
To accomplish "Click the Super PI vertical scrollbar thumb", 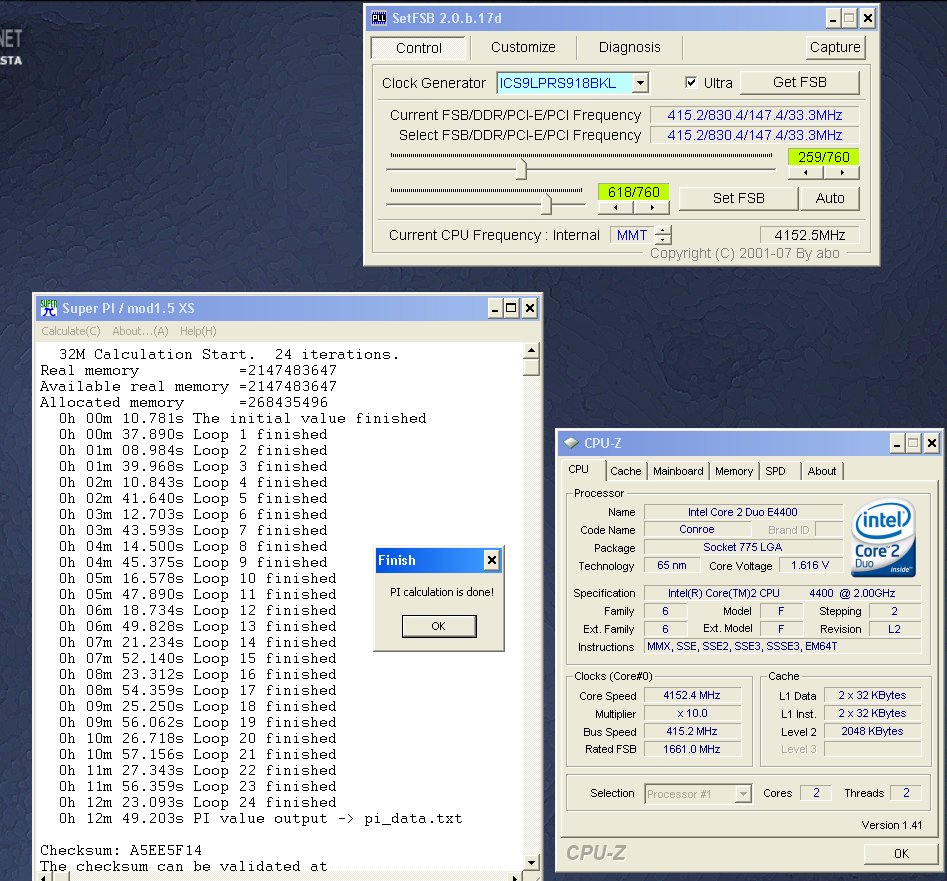I will (531, 368).
